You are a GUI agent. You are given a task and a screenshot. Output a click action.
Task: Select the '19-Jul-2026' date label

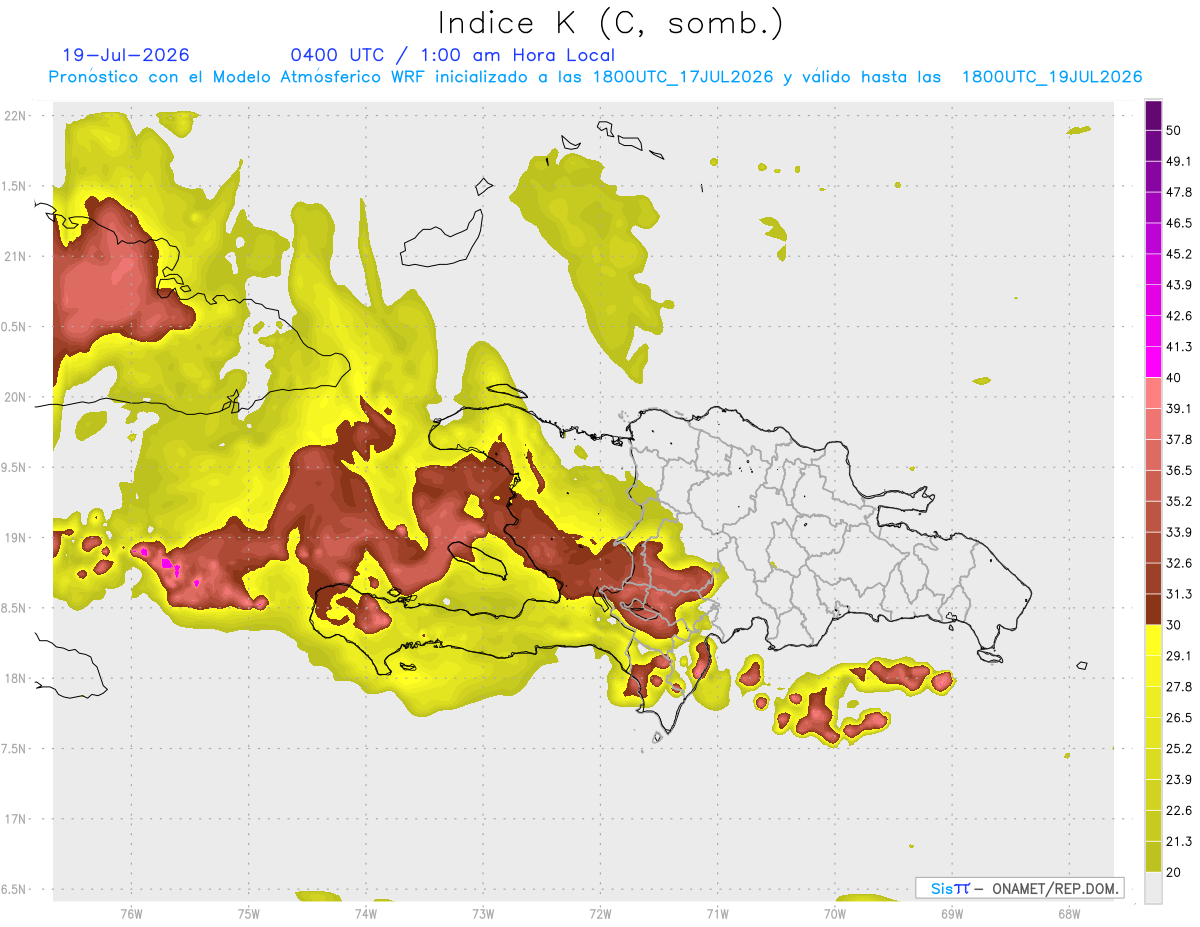click(x=125, y=55)
